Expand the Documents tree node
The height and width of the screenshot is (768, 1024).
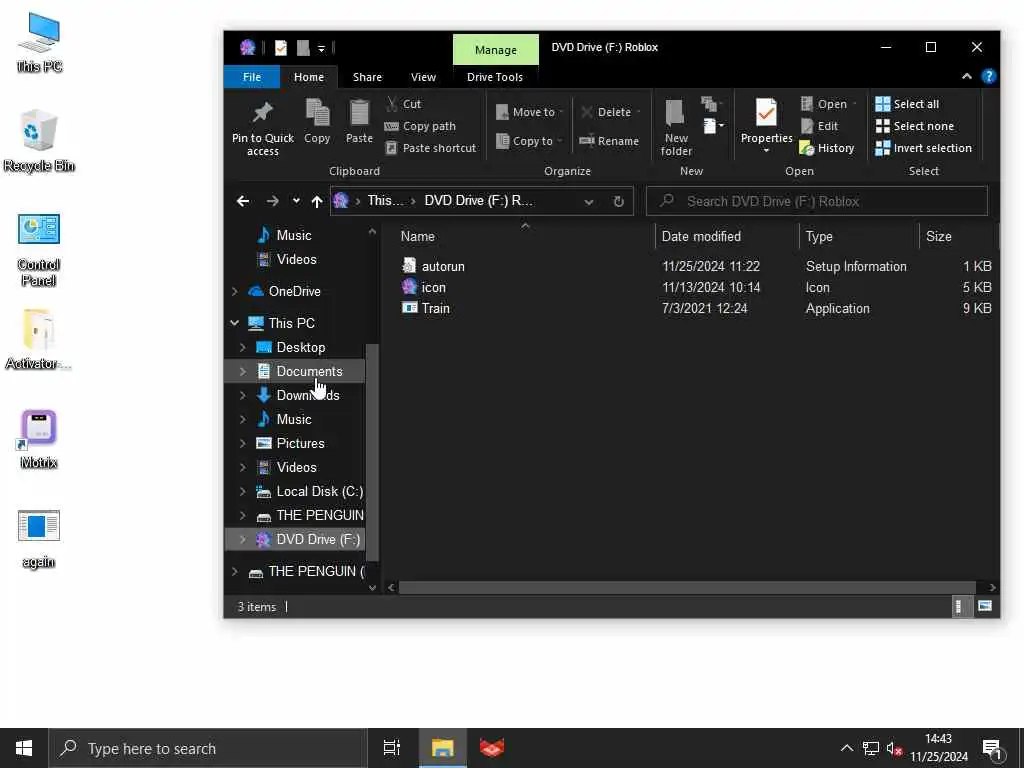pos(242,371)
